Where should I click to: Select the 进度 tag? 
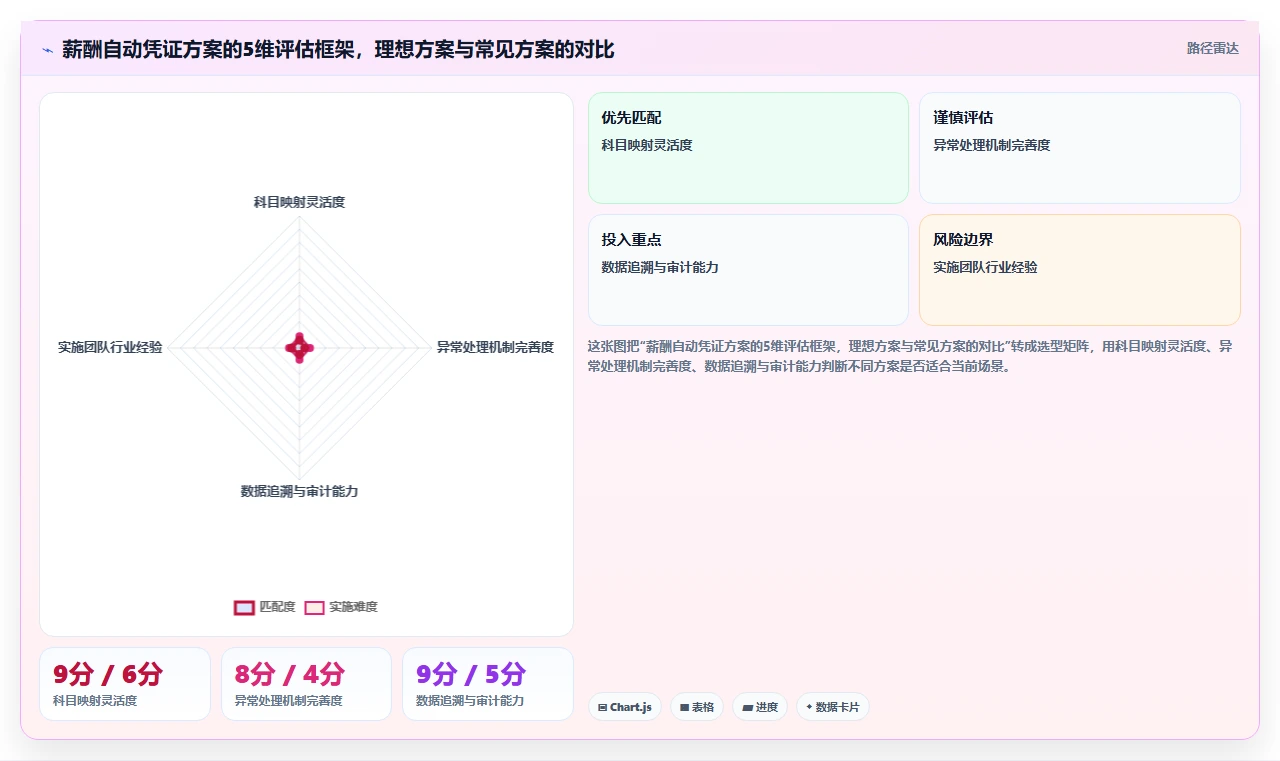tap(760, 707)
